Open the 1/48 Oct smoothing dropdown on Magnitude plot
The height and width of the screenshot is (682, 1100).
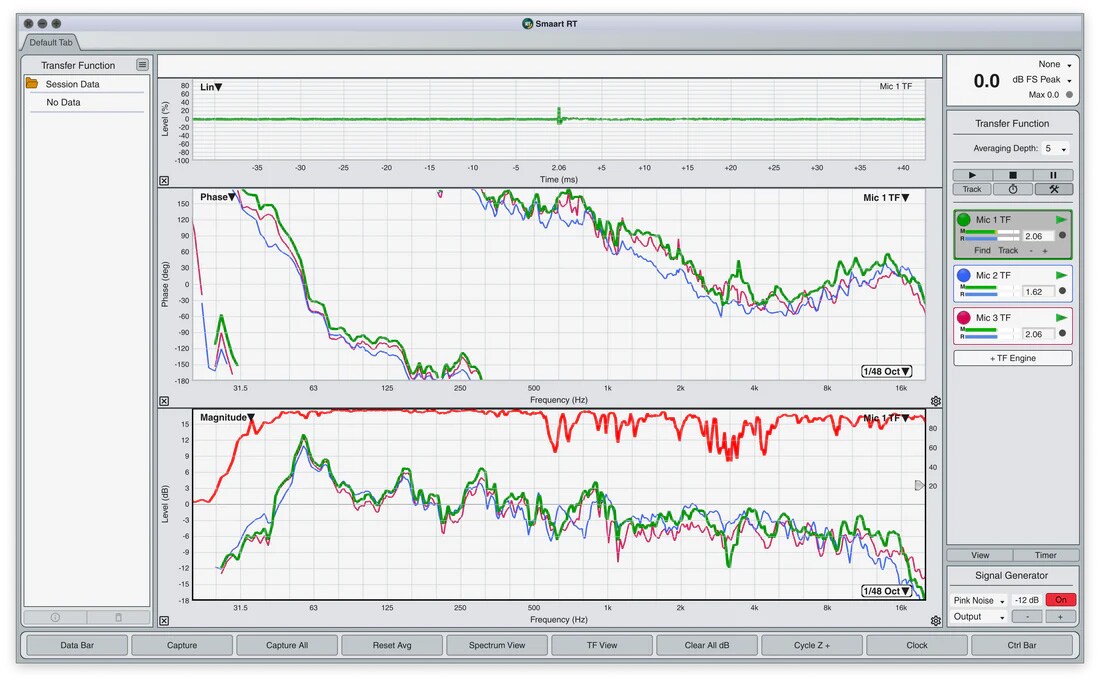point(887,591)
